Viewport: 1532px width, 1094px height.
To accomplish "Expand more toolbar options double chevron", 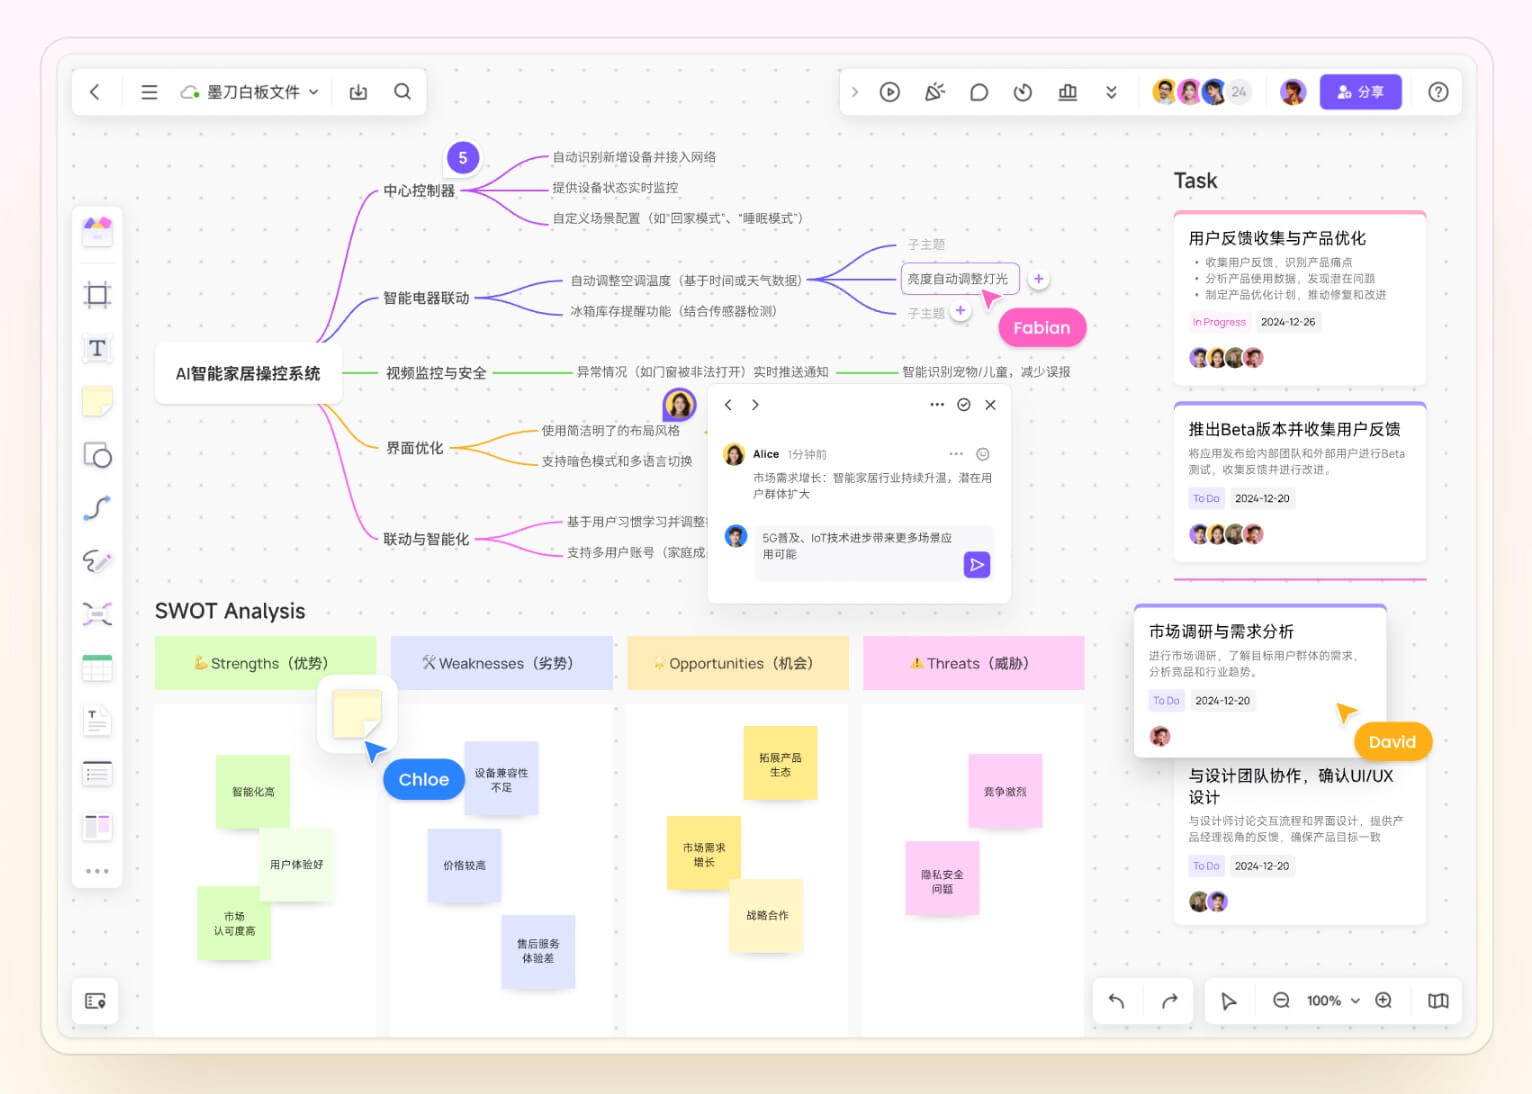I will click(x=1111, y=92).
